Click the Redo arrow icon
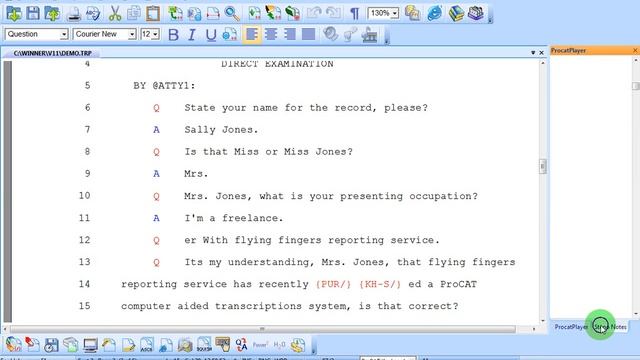This screenshot has width=640, height=360. (333, 13)
